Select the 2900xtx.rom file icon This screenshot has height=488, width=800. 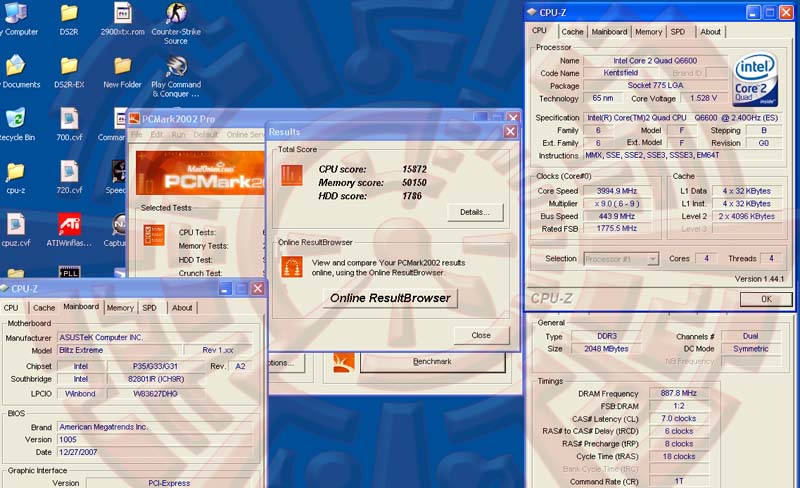point(122,13)
